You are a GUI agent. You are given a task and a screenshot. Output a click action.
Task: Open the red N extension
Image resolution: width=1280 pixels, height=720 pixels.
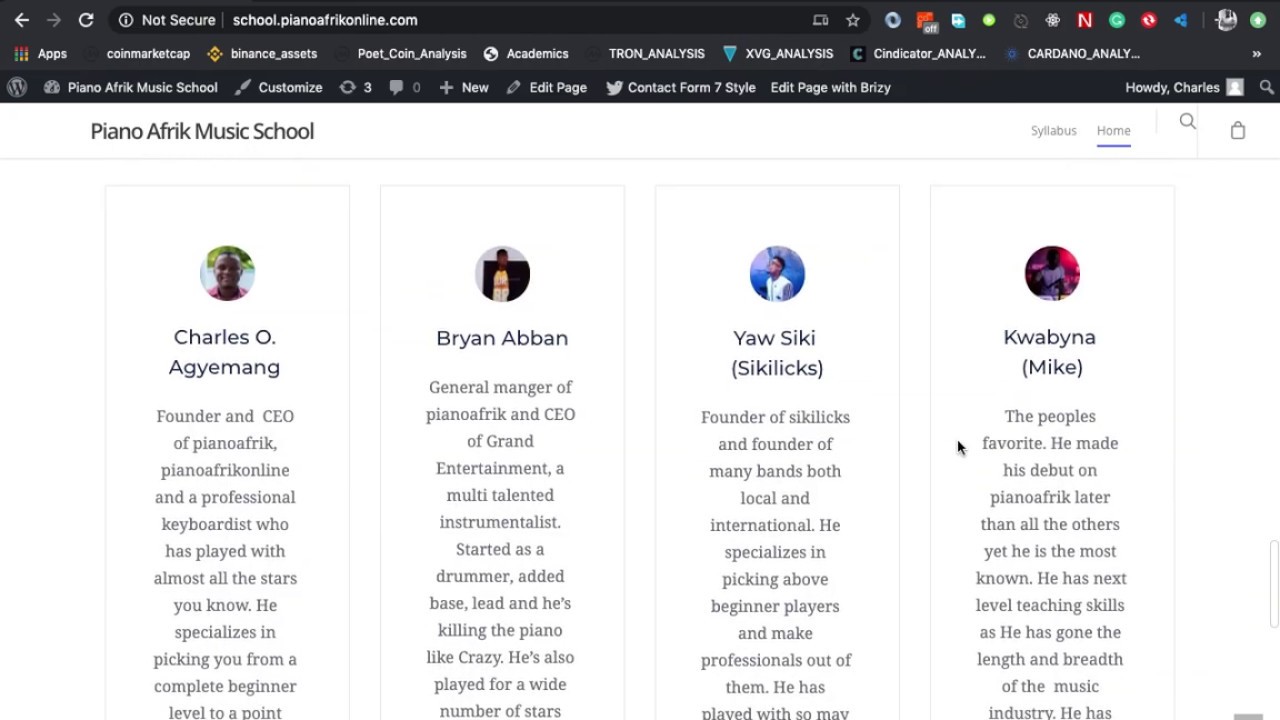pos(1085,20)
